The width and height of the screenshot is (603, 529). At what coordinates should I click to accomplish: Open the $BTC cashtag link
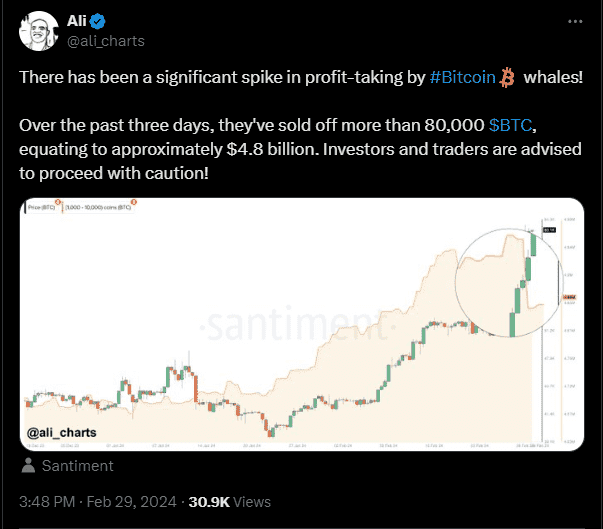(514, 124)
